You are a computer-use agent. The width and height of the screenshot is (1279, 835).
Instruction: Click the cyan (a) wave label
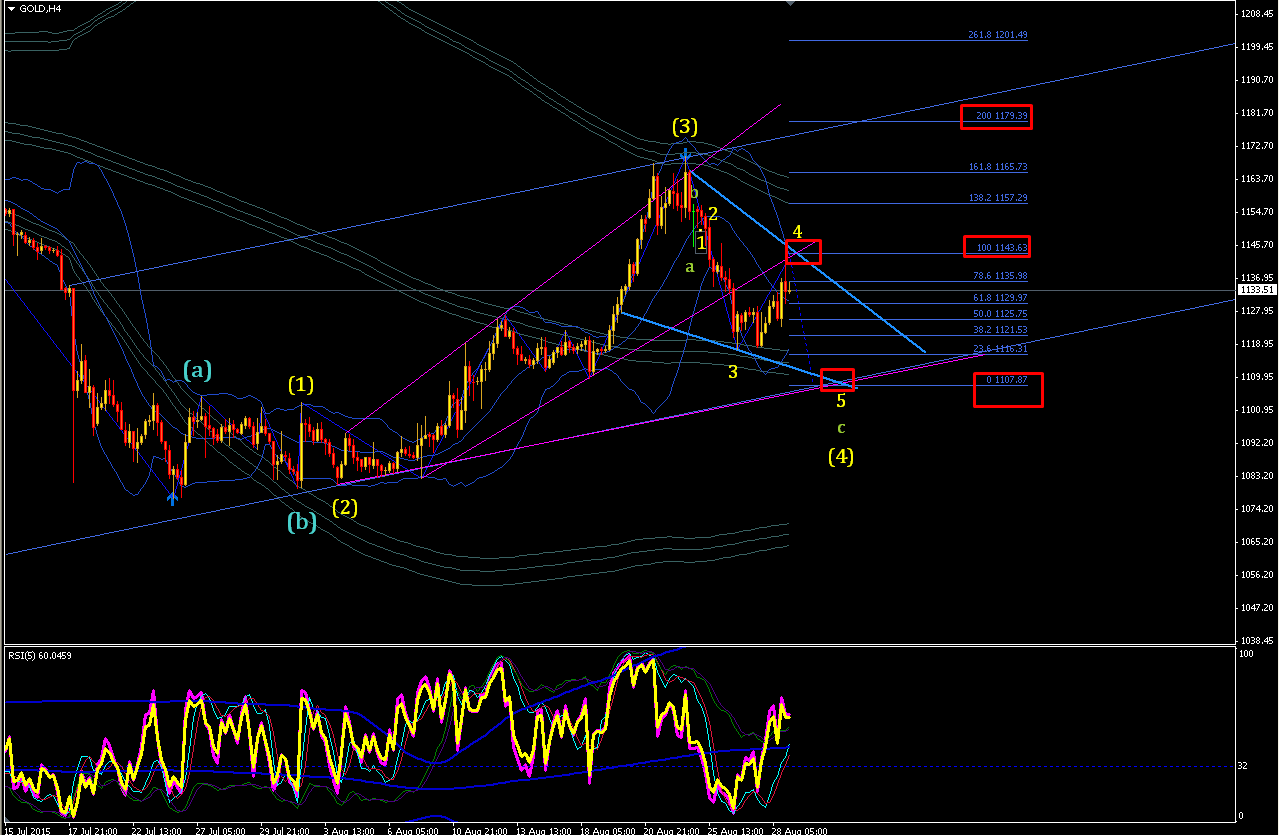197,370
